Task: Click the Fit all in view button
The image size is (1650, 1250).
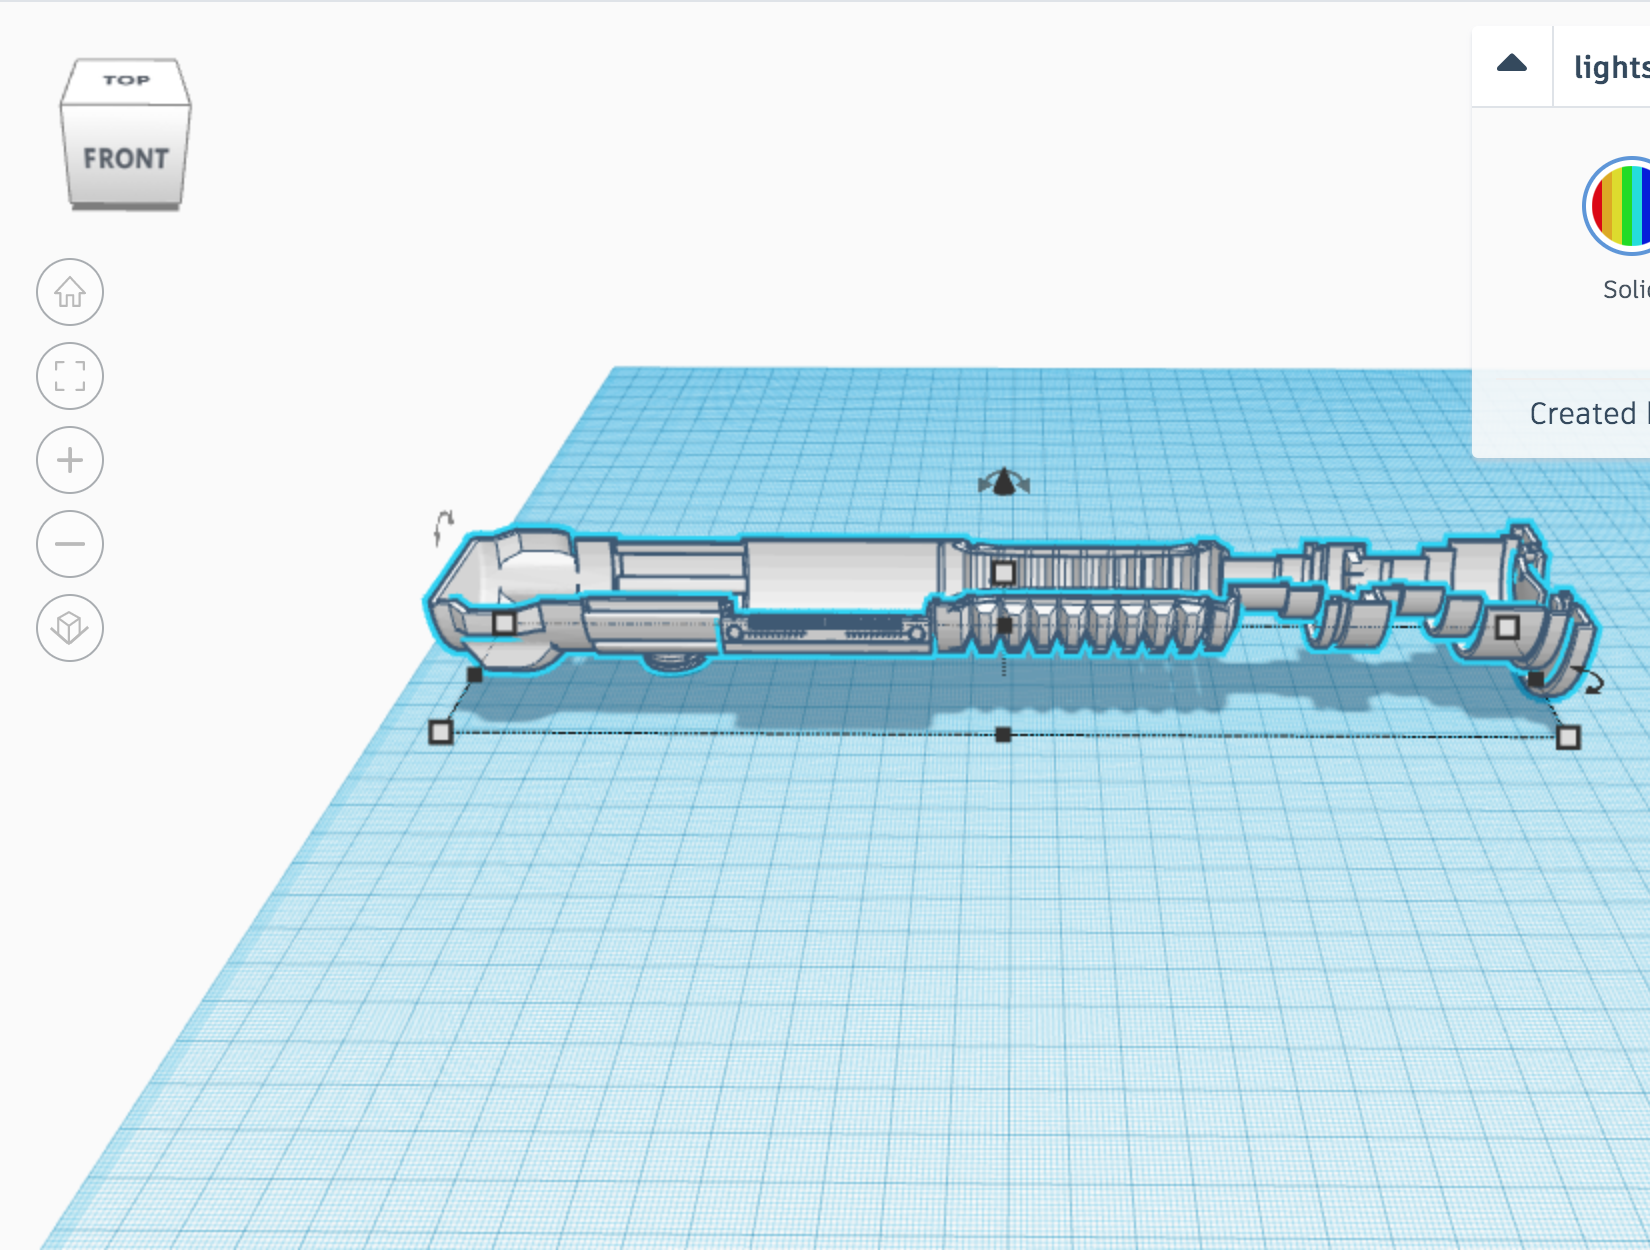Action: [70, 376]
